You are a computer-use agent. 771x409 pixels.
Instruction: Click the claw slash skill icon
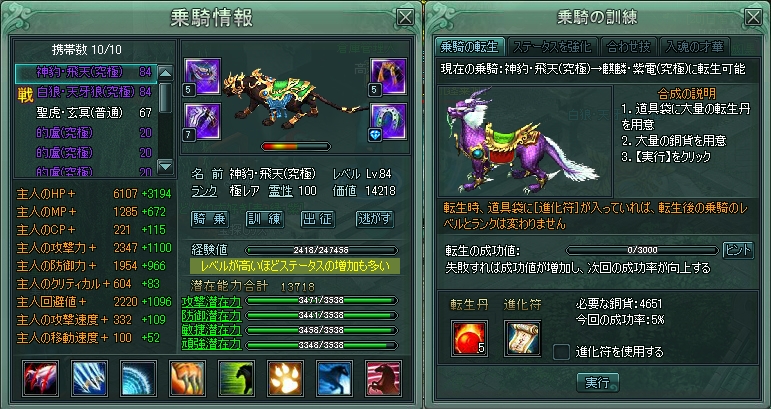point(40,378)
